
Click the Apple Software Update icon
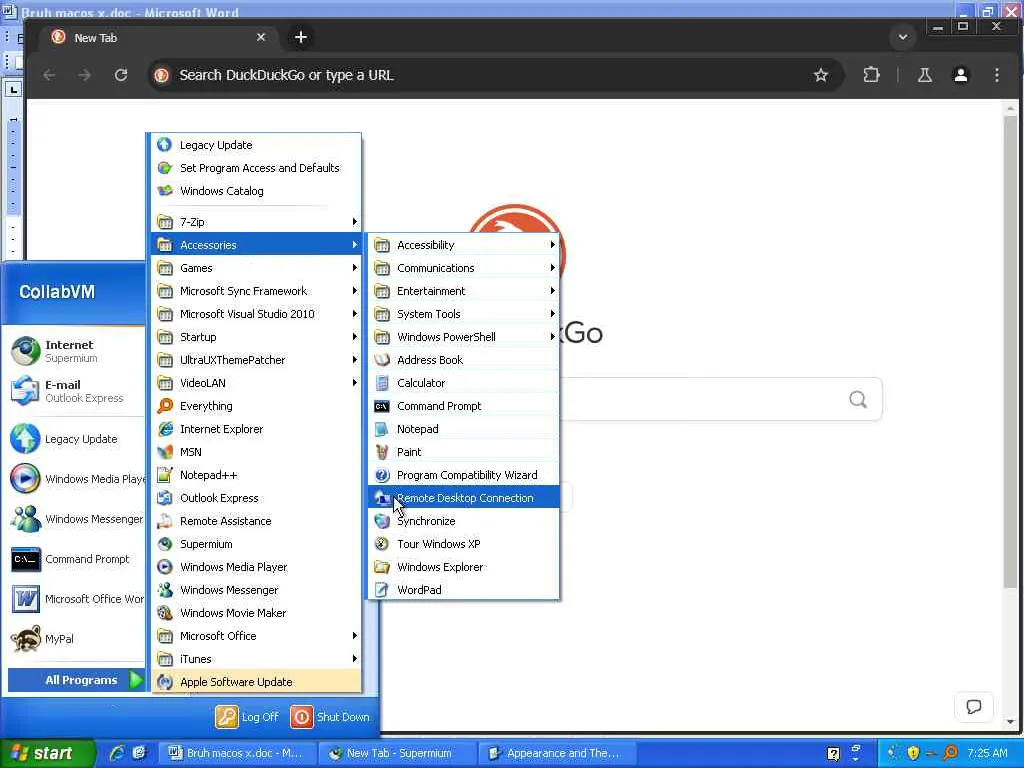click(x=165, y=682)
